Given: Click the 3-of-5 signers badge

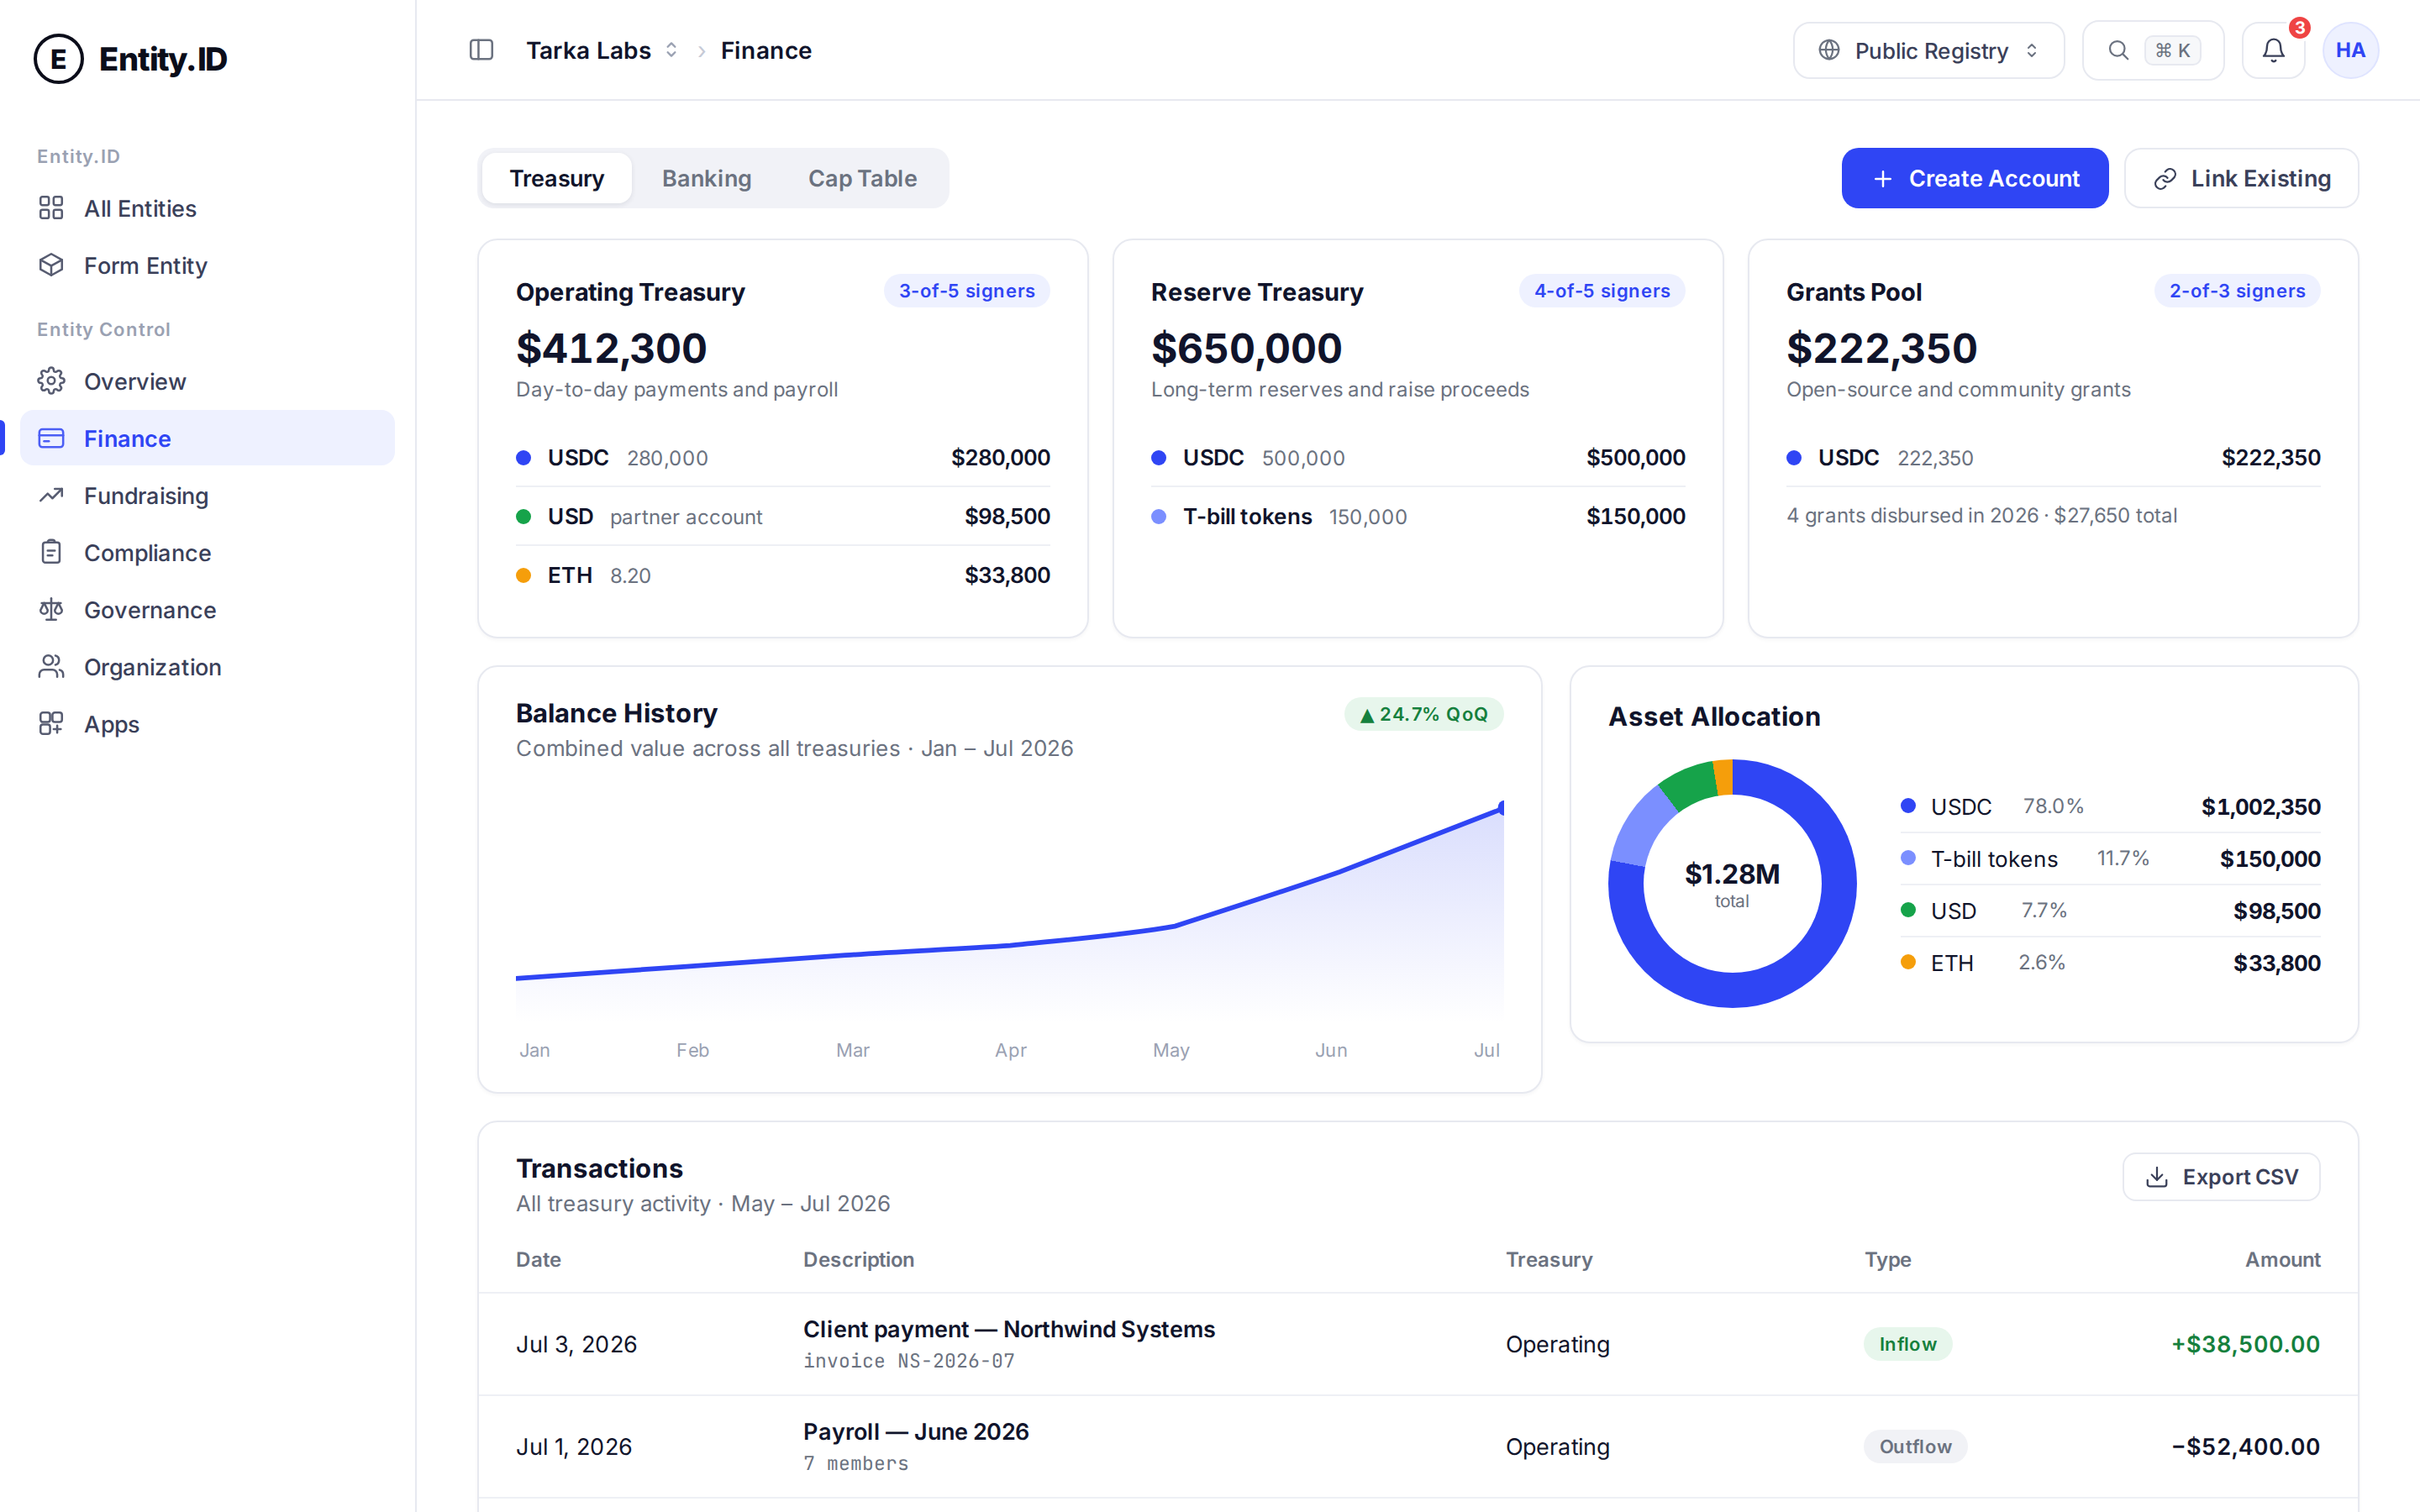Looking at the screenshot, I should pyautogui.click(x=966, y=291).
